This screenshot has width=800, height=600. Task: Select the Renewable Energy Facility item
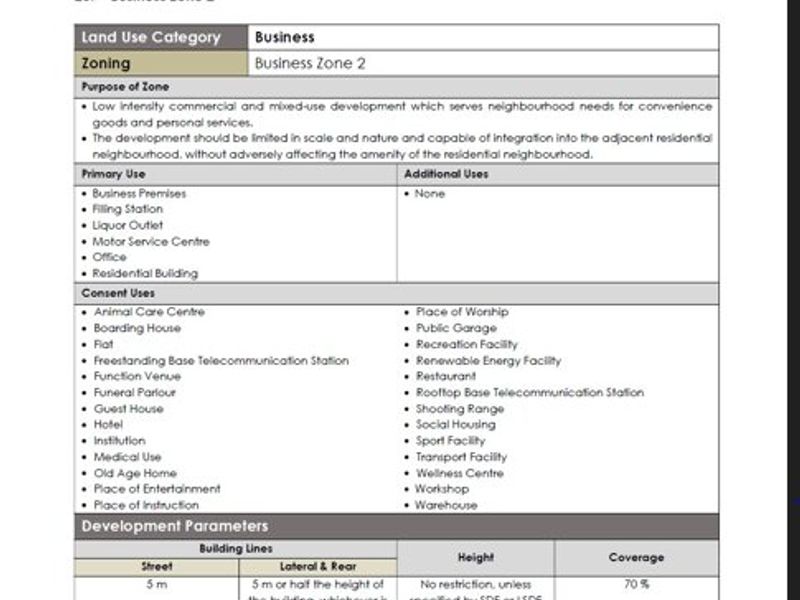[488, 361]
